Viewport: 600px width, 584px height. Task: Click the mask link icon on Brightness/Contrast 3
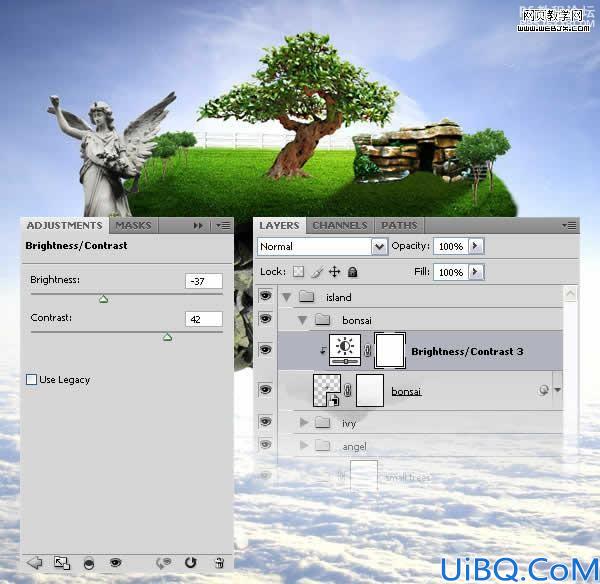[x=367, y=350]
